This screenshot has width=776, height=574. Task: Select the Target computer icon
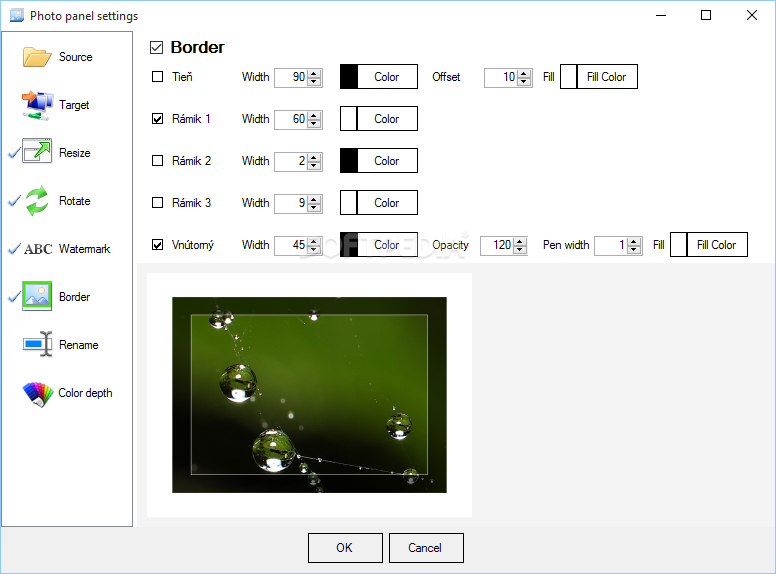[37, 105]
